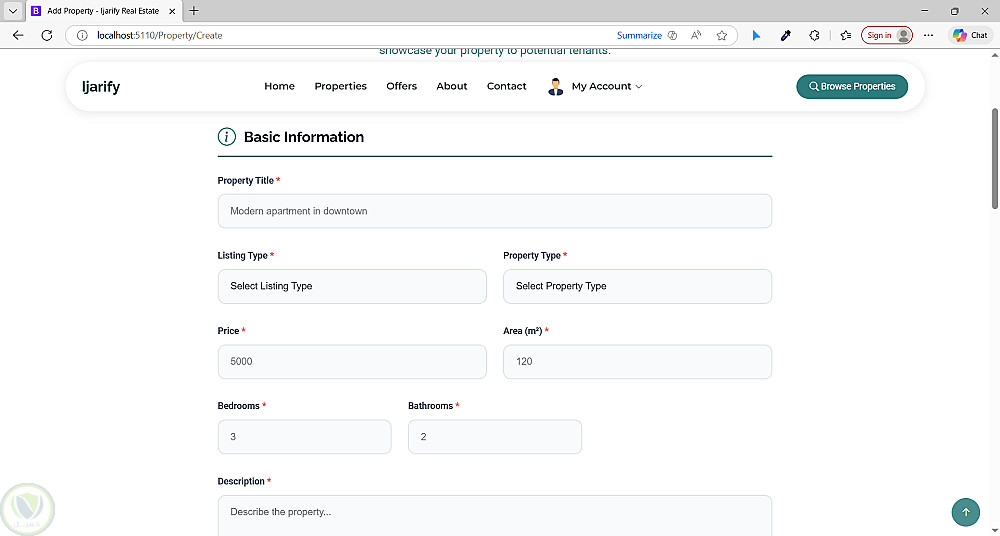Click into the Property Title field

494,211
